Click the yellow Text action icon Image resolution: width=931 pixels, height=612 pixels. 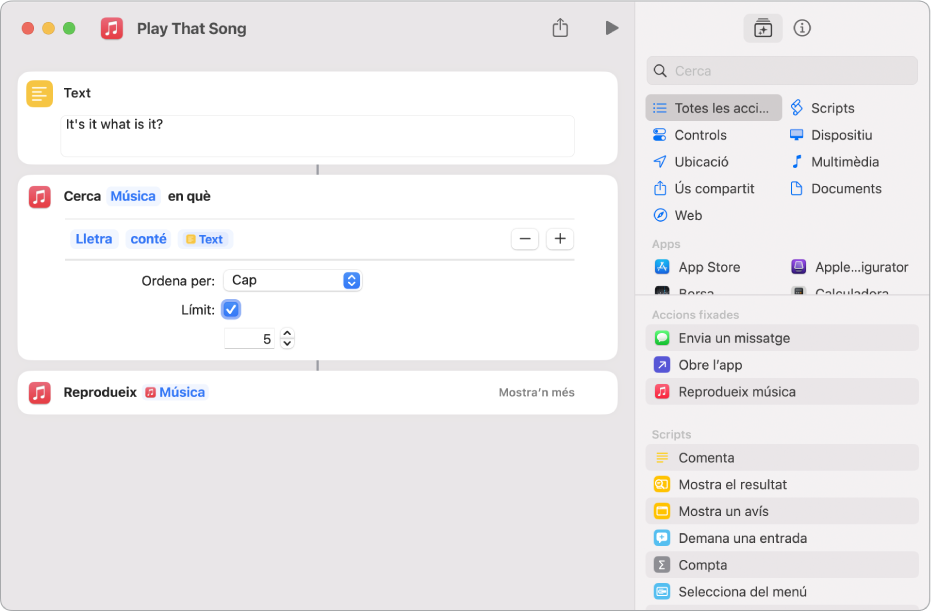(39, 93)
